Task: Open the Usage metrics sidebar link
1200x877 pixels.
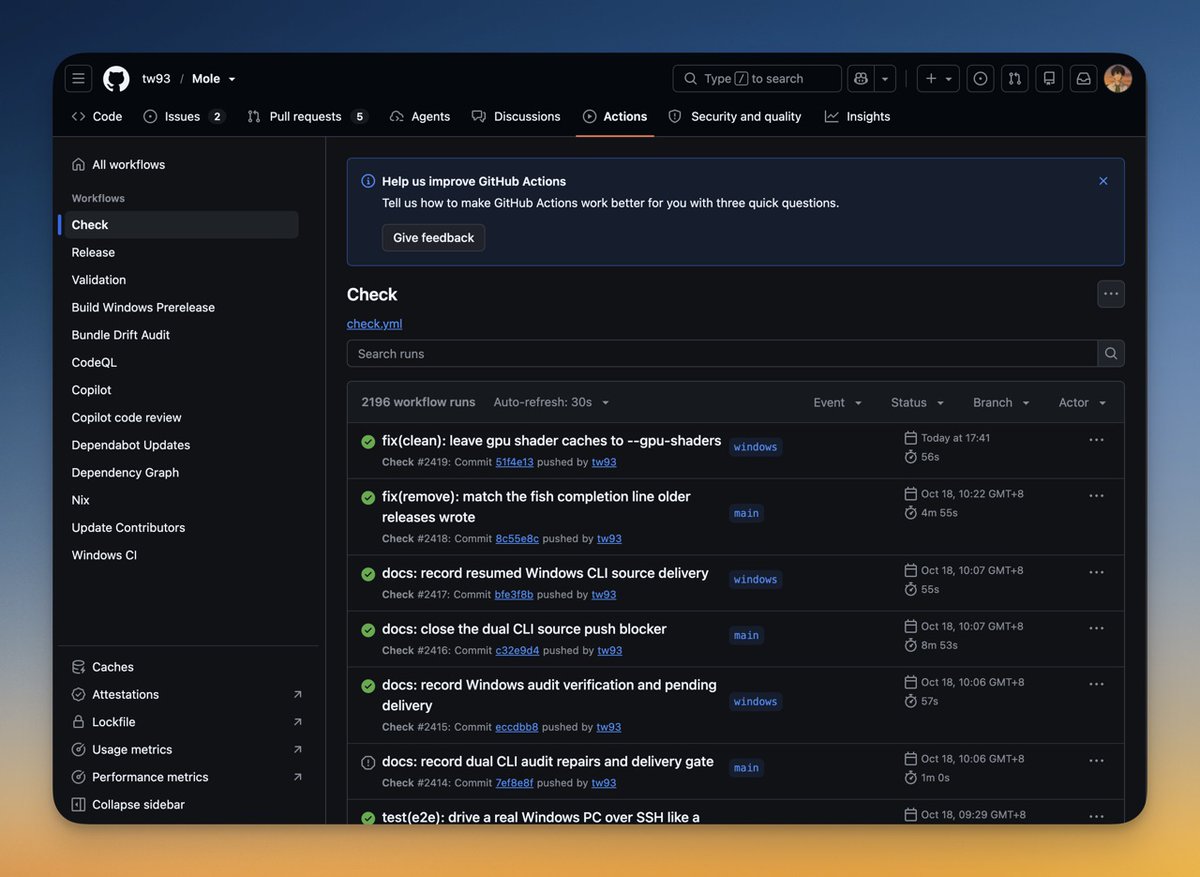Action: point(186,750)
